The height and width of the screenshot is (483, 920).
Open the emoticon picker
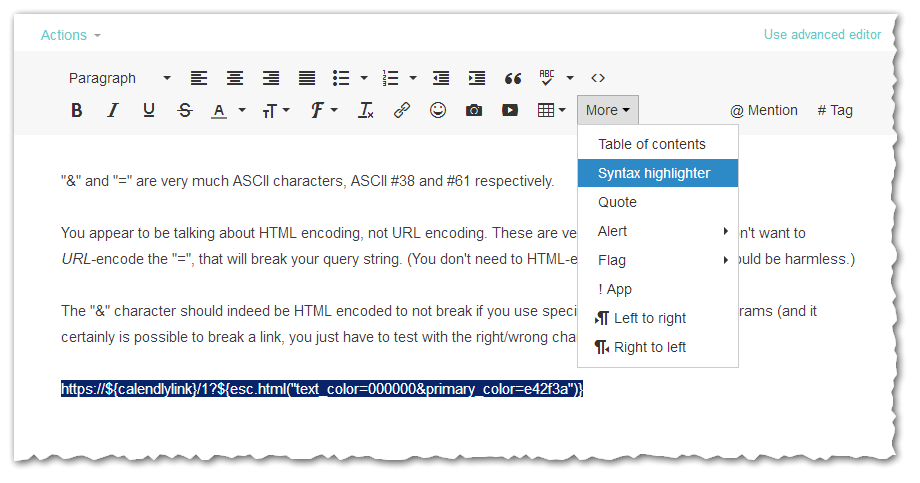438,111
